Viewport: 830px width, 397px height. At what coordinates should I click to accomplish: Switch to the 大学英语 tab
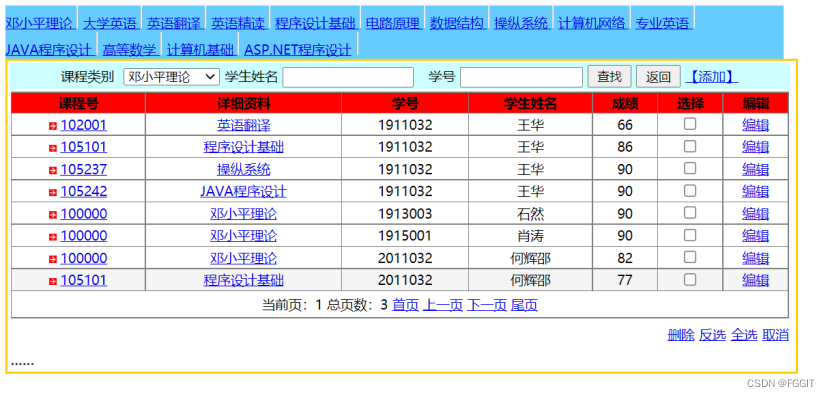[x=110, y=23]
